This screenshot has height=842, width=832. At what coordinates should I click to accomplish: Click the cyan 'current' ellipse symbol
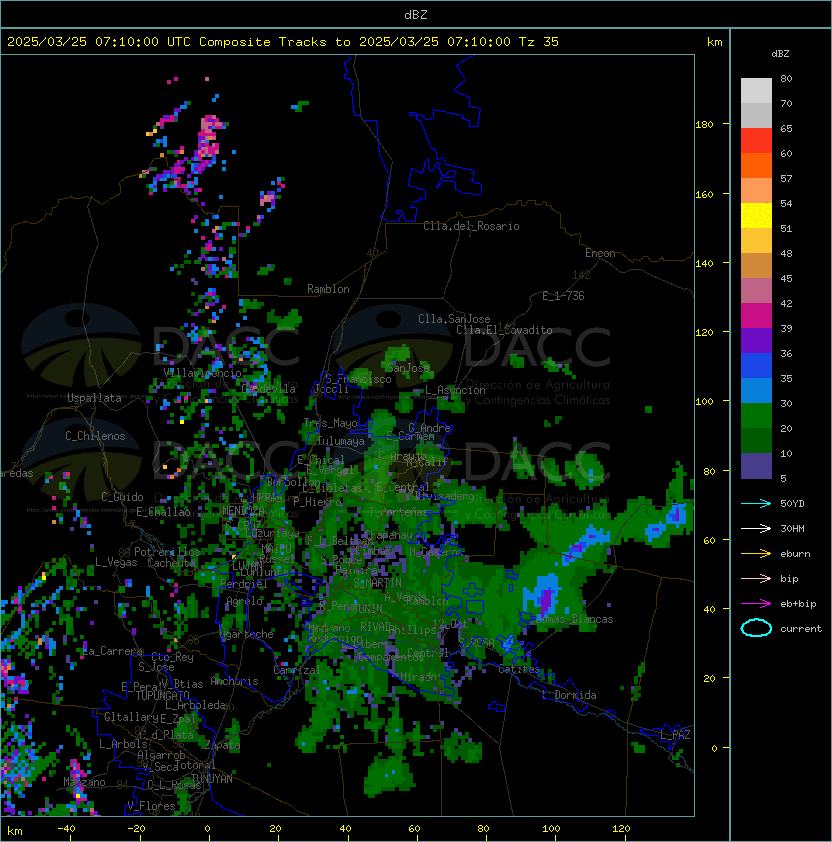click(756, 628)
